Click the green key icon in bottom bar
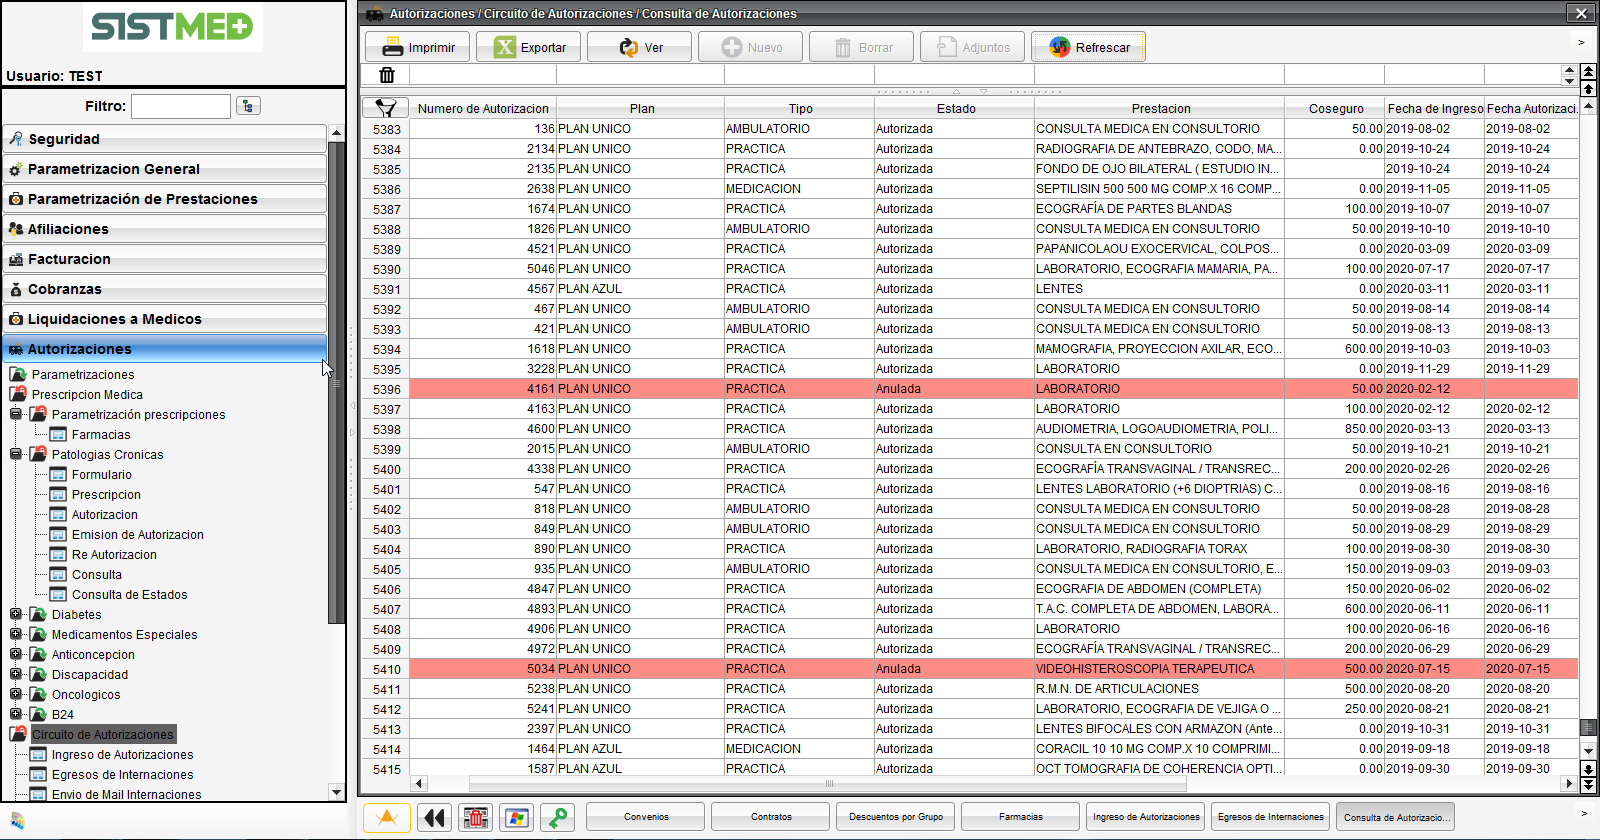1600x840 pixels. pyautogui.click(x=558, y=817)
